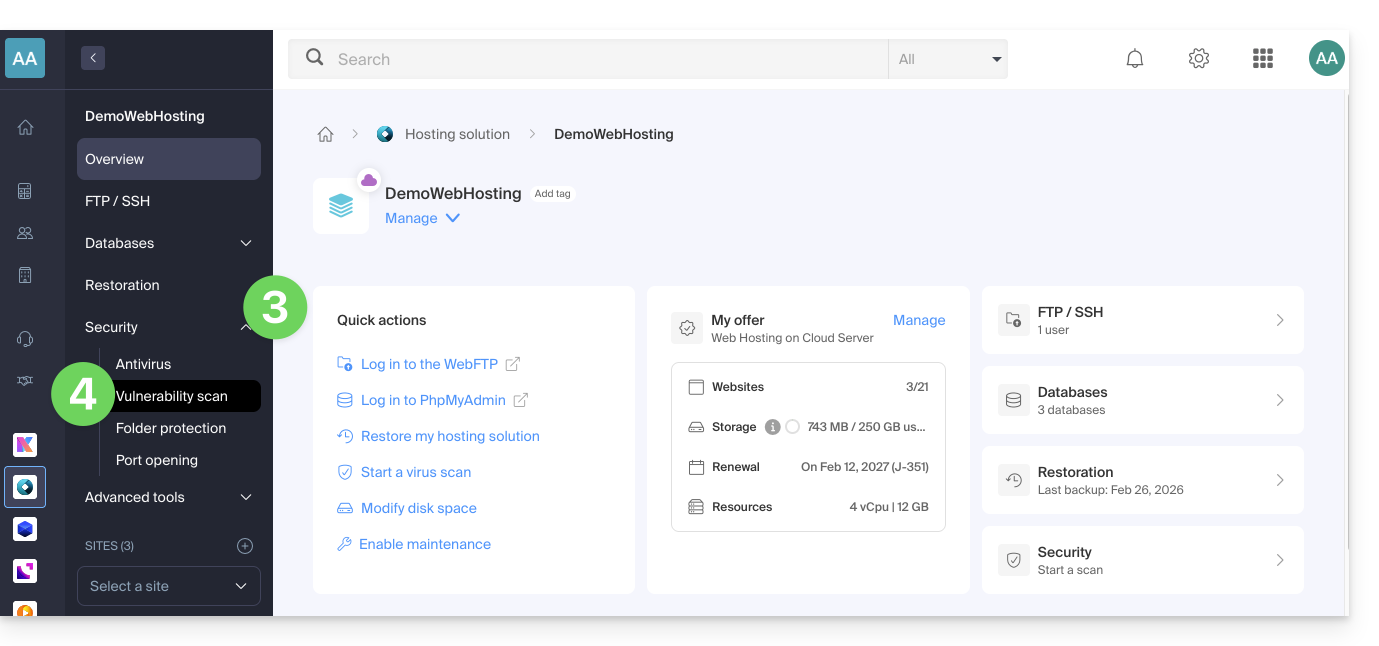Open the settings gear icon
The image size is (1379, 646).
tap(1198, 59)
